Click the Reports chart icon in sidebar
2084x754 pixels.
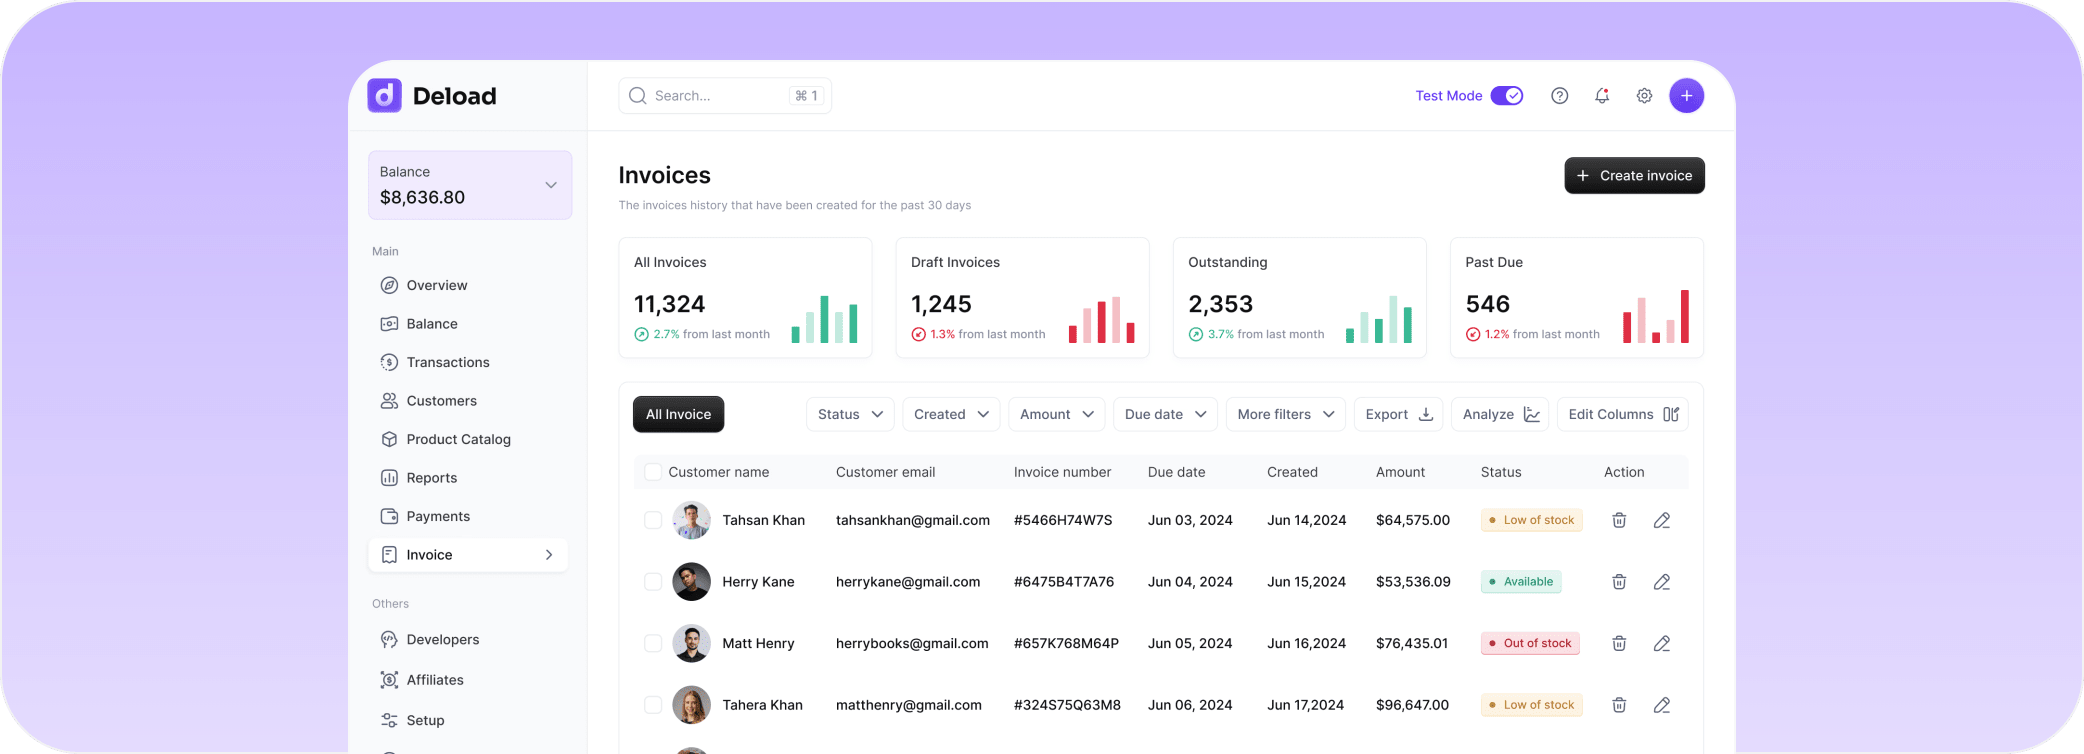point(389,478)
